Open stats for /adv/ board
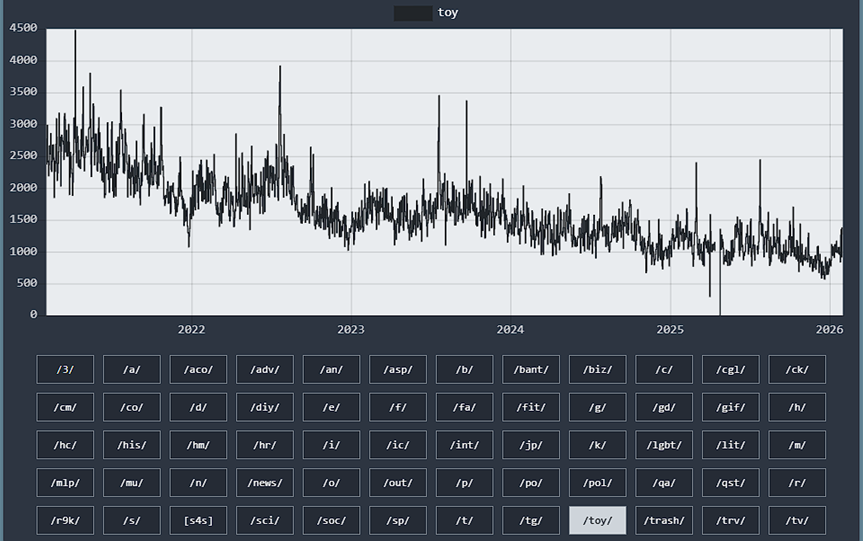The width and height of the screenshot is (863, 541). click(x=265, y=369)
